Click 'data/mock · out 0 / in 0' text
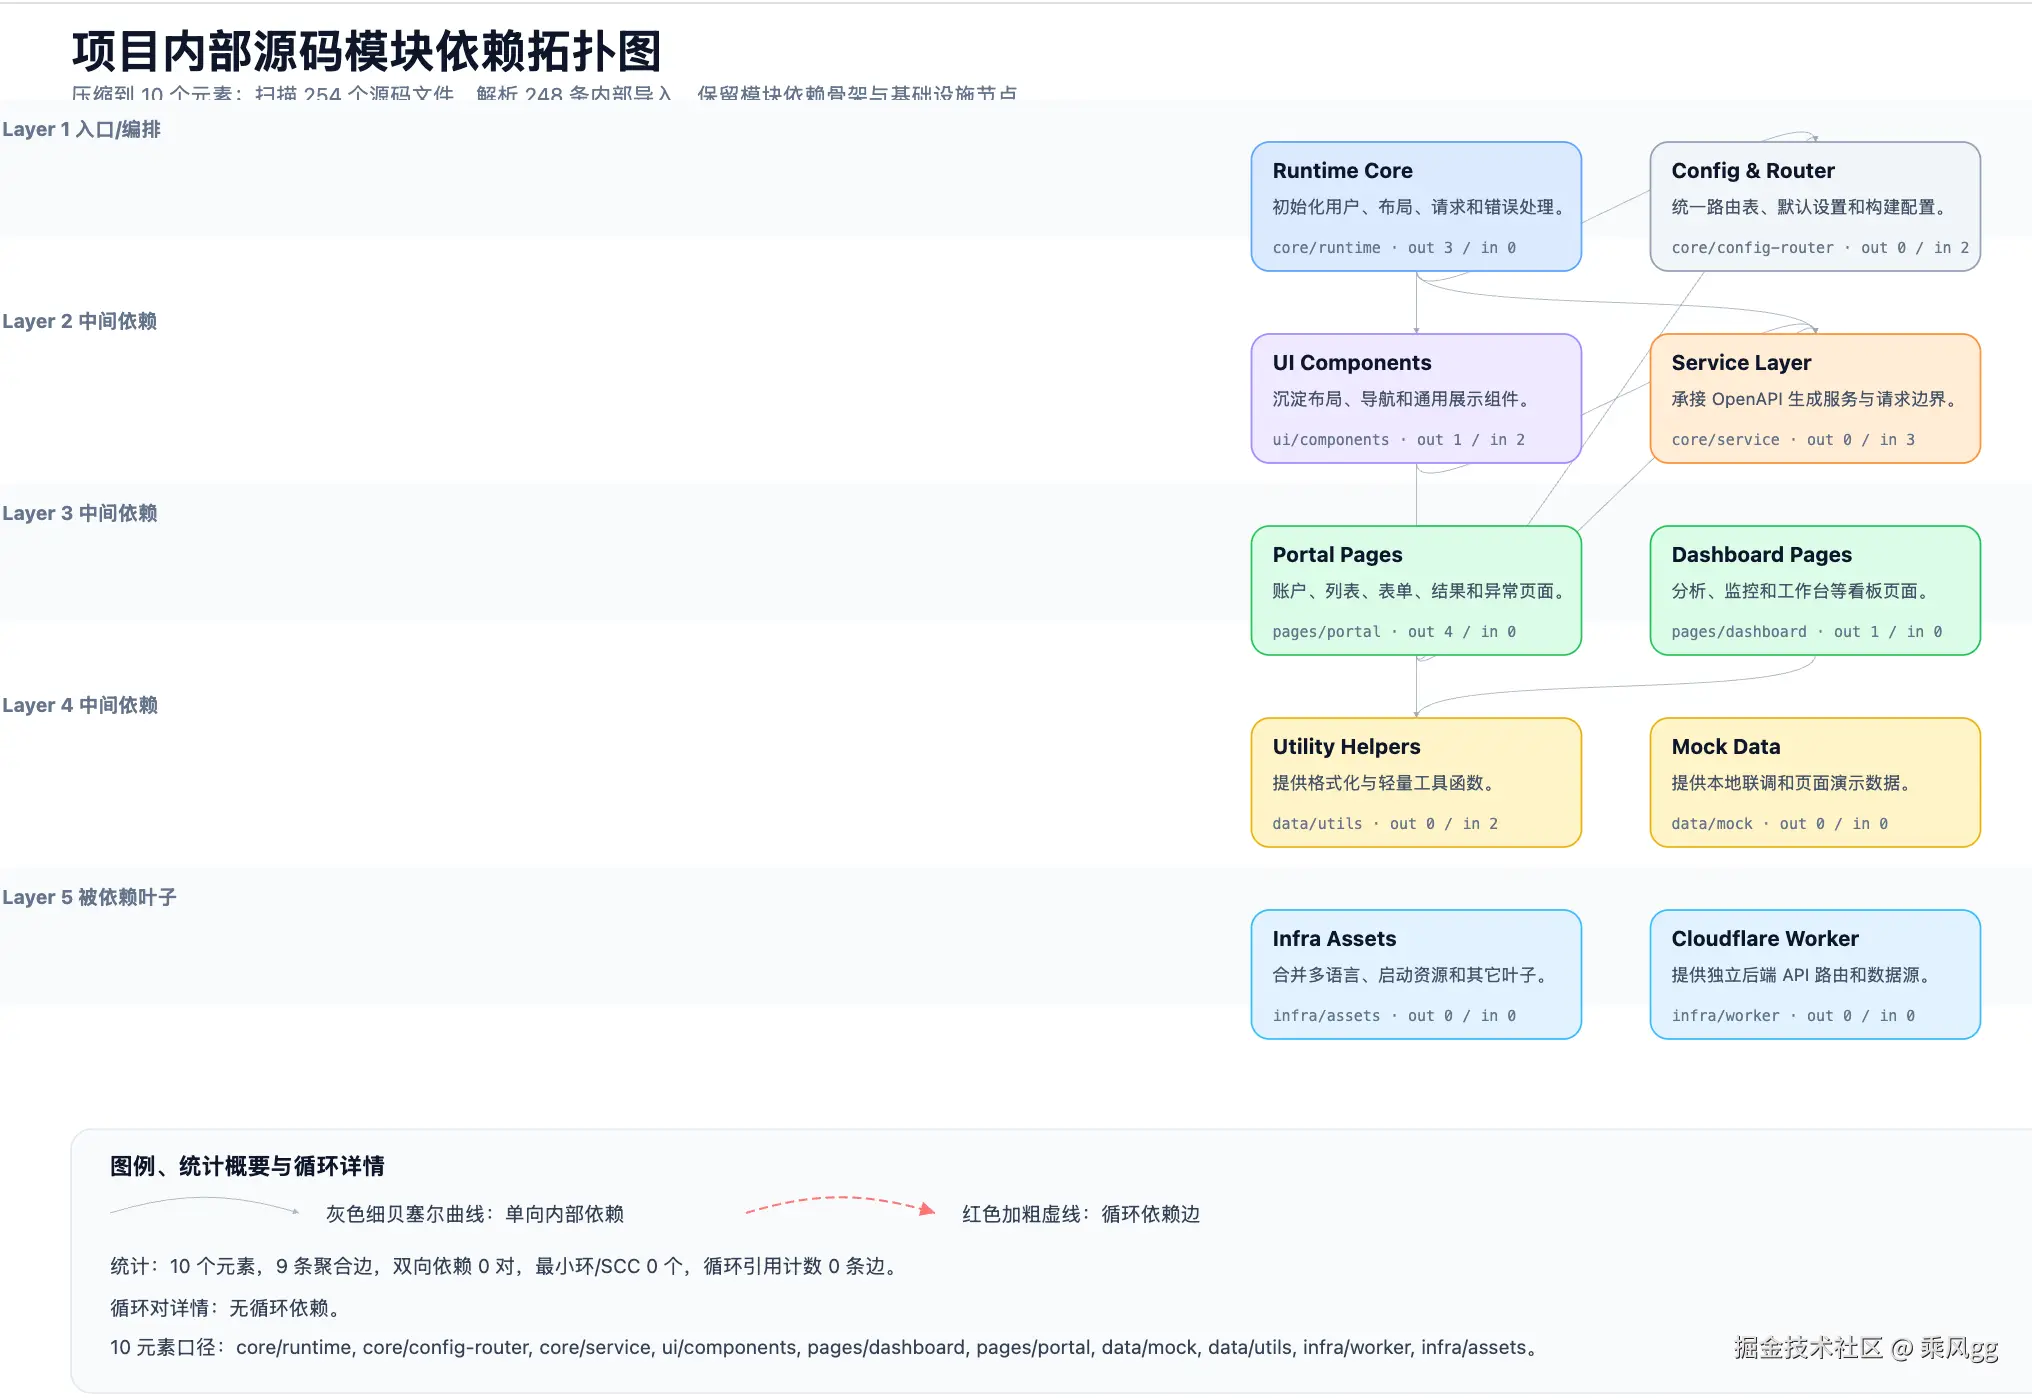Viewport: 2032px width, 1398px height. pos(1780,824)
